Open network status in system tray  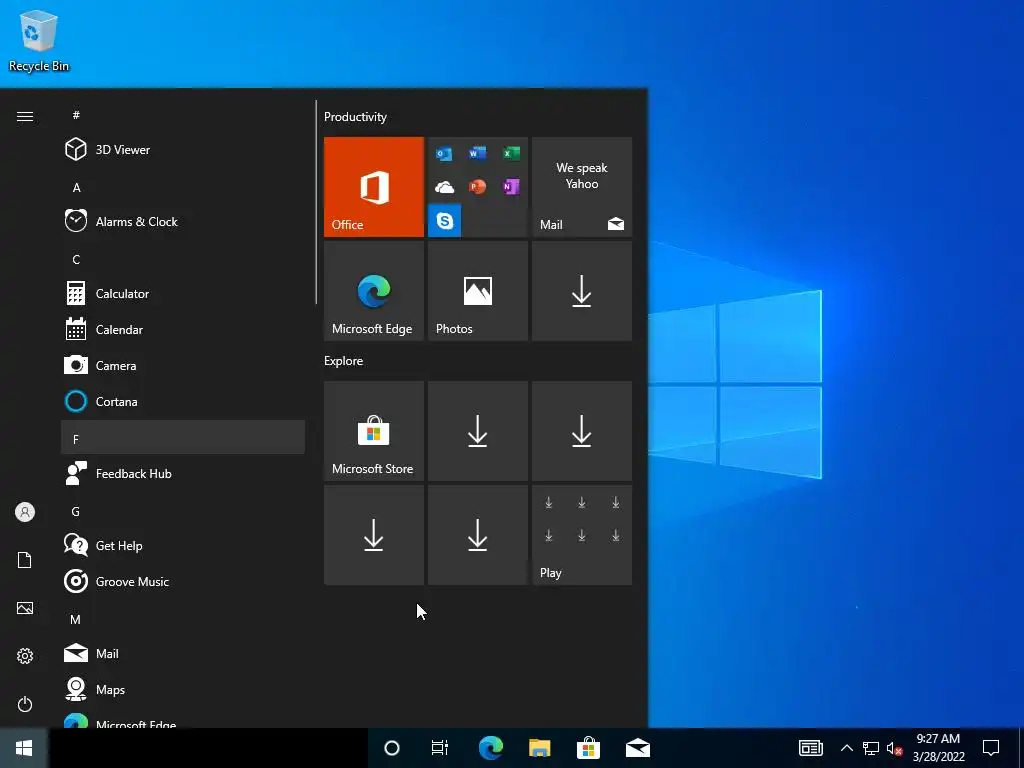pos(871,748)
